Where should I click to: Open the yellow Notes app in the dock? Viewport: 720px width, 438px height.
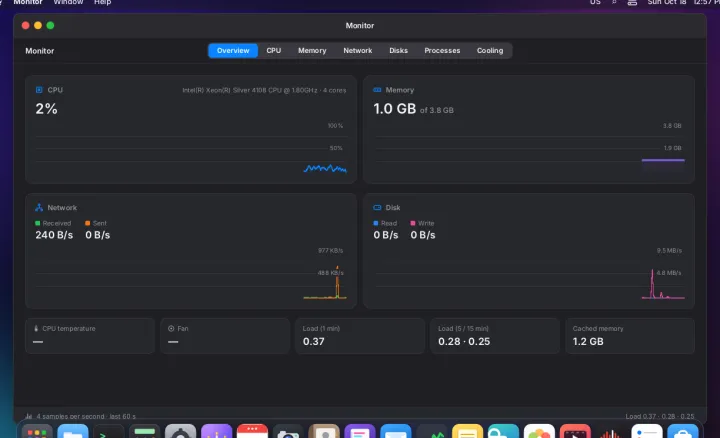point(467,432)
